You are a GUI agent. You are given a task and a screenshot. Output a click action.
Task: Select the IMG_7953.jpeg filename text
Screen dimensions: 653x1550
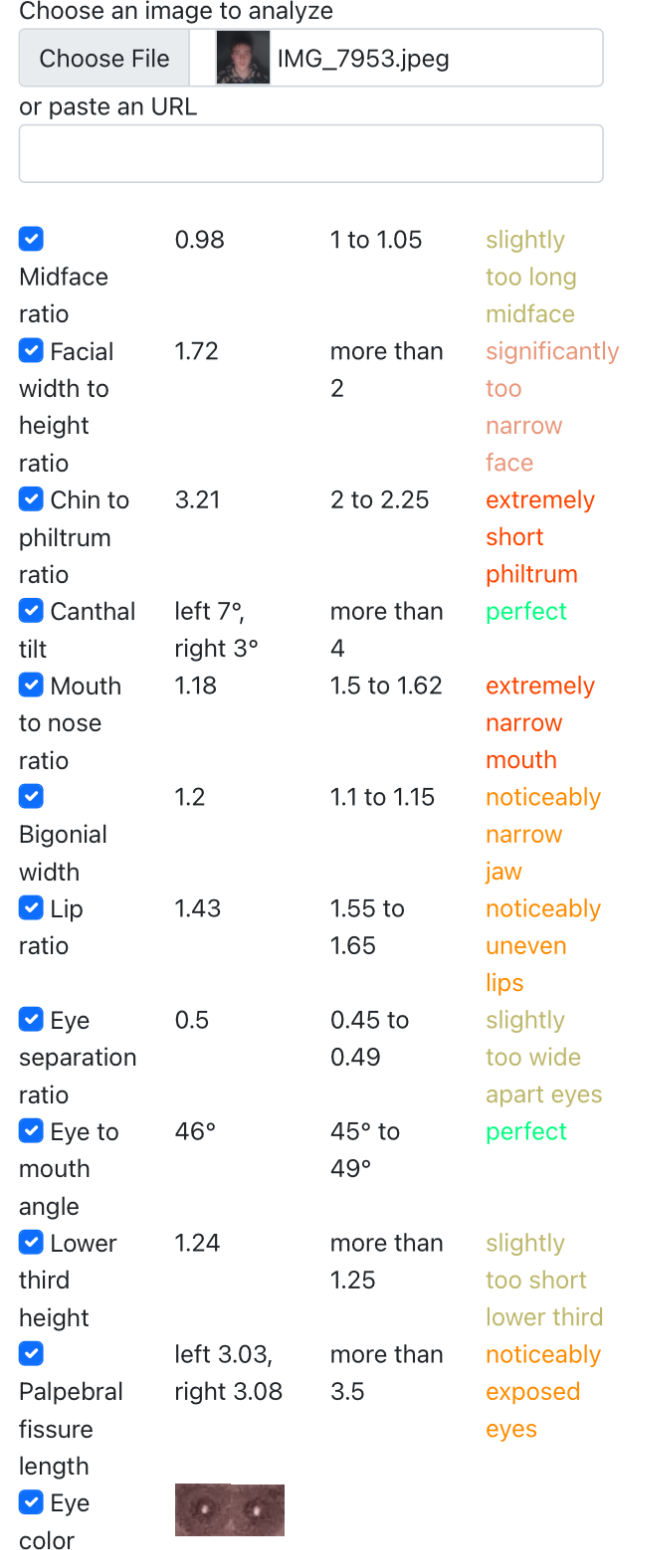pos(363,59)
